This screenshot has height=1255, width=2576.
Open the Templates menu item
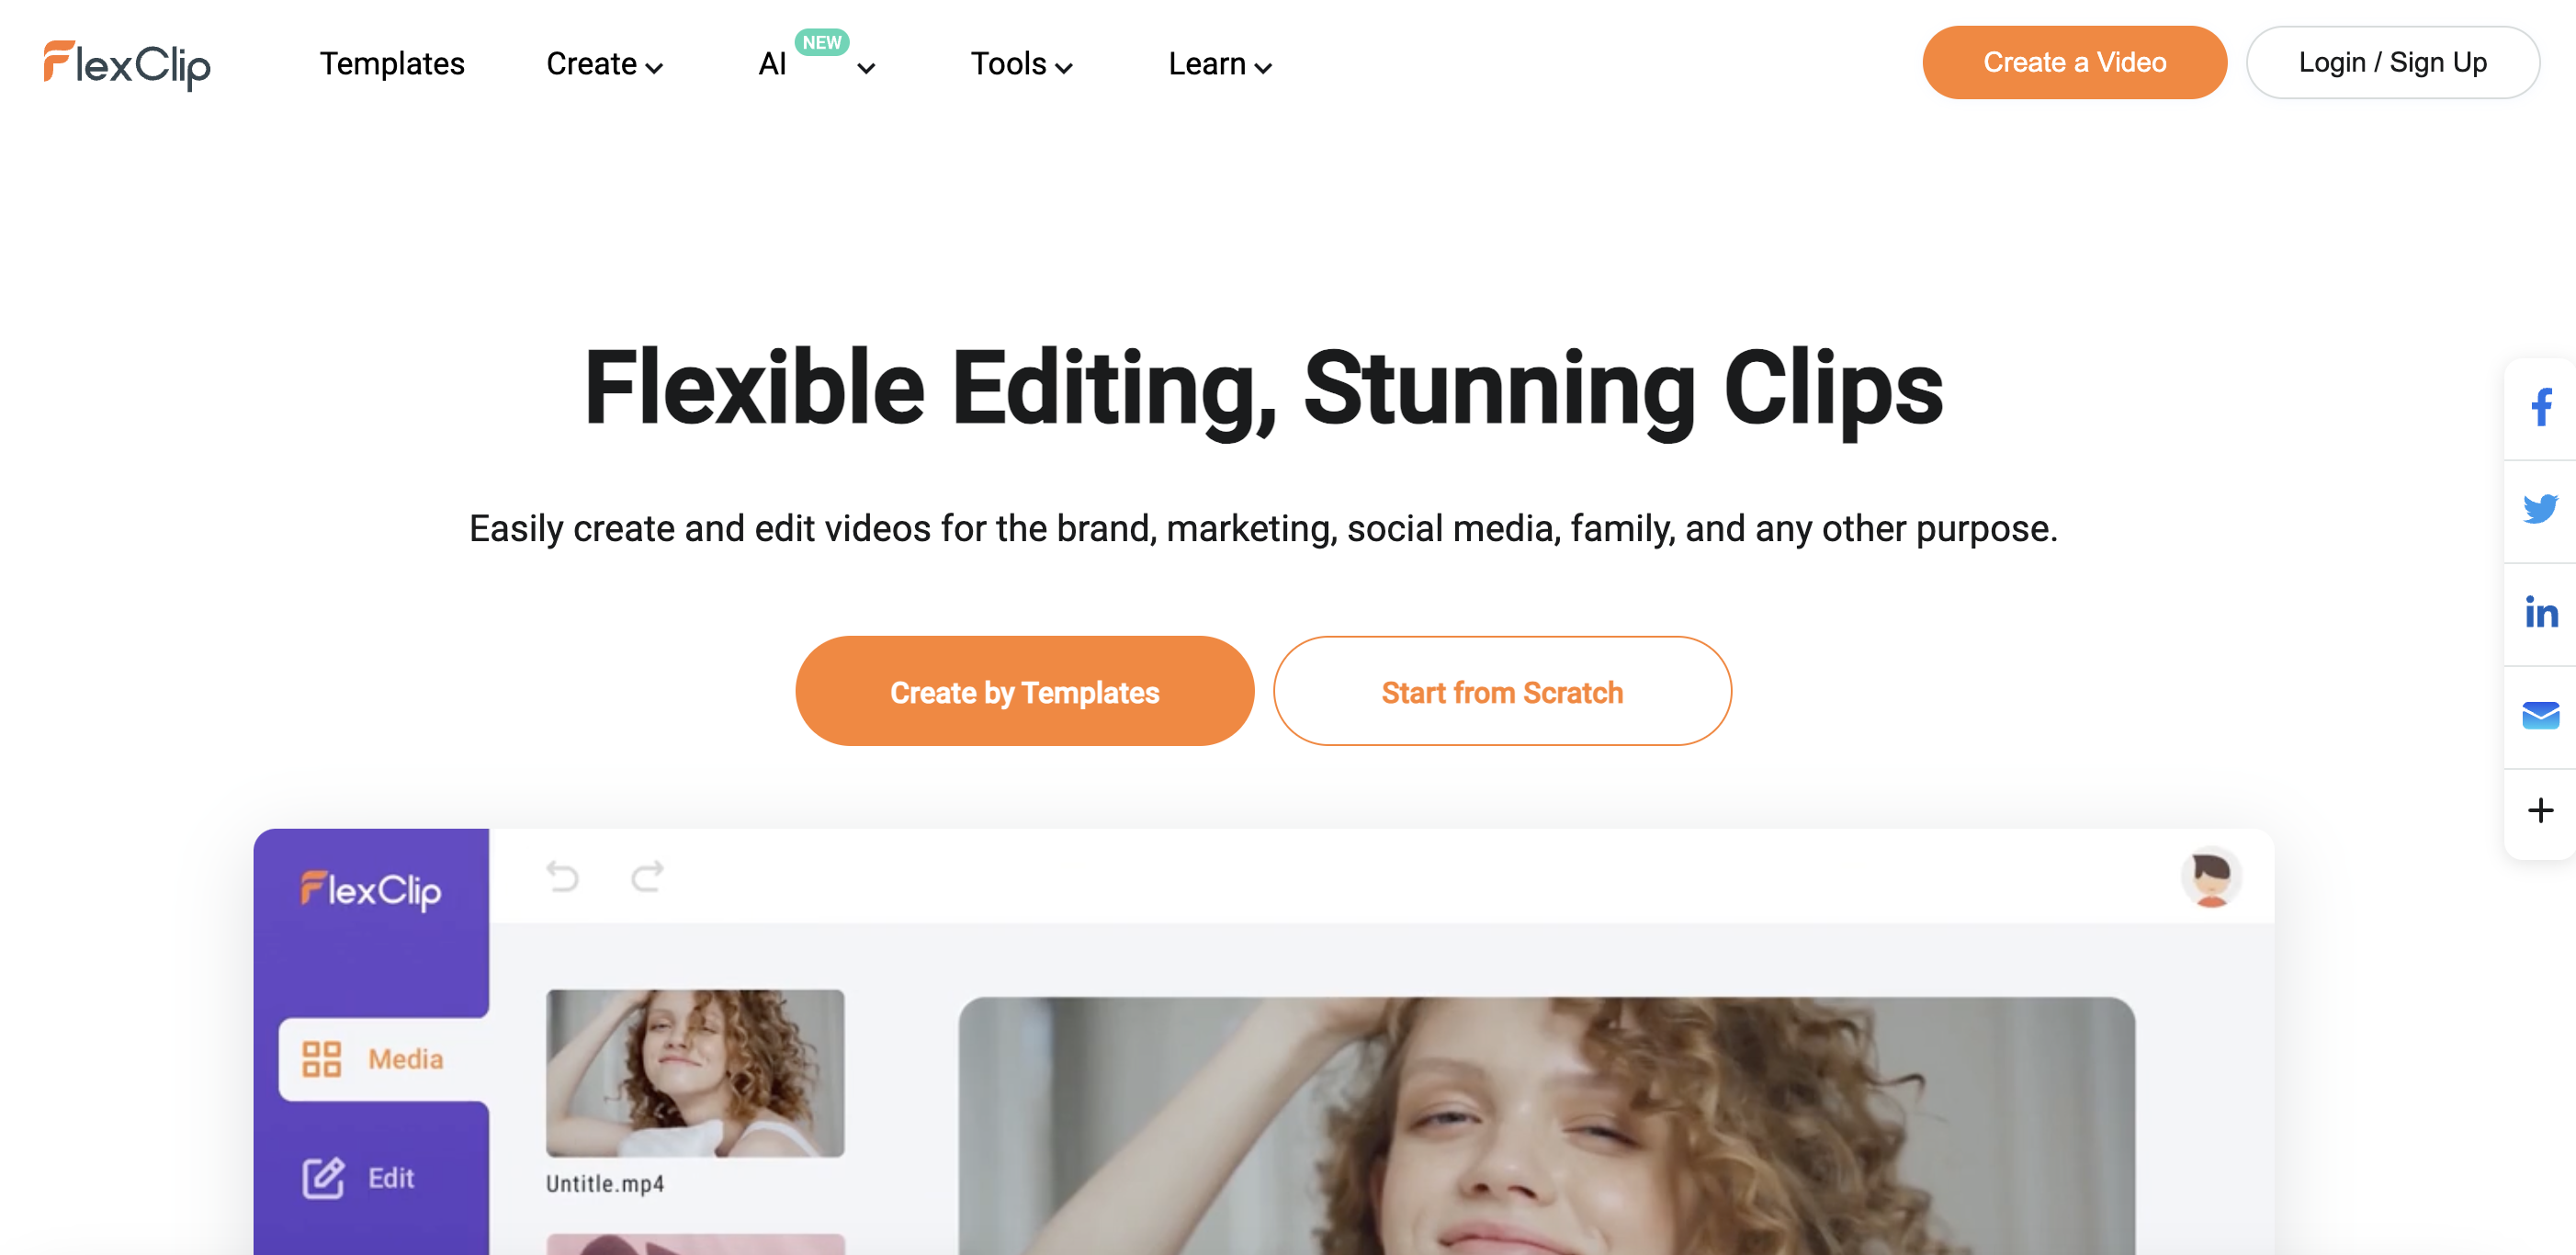point(392,64)
